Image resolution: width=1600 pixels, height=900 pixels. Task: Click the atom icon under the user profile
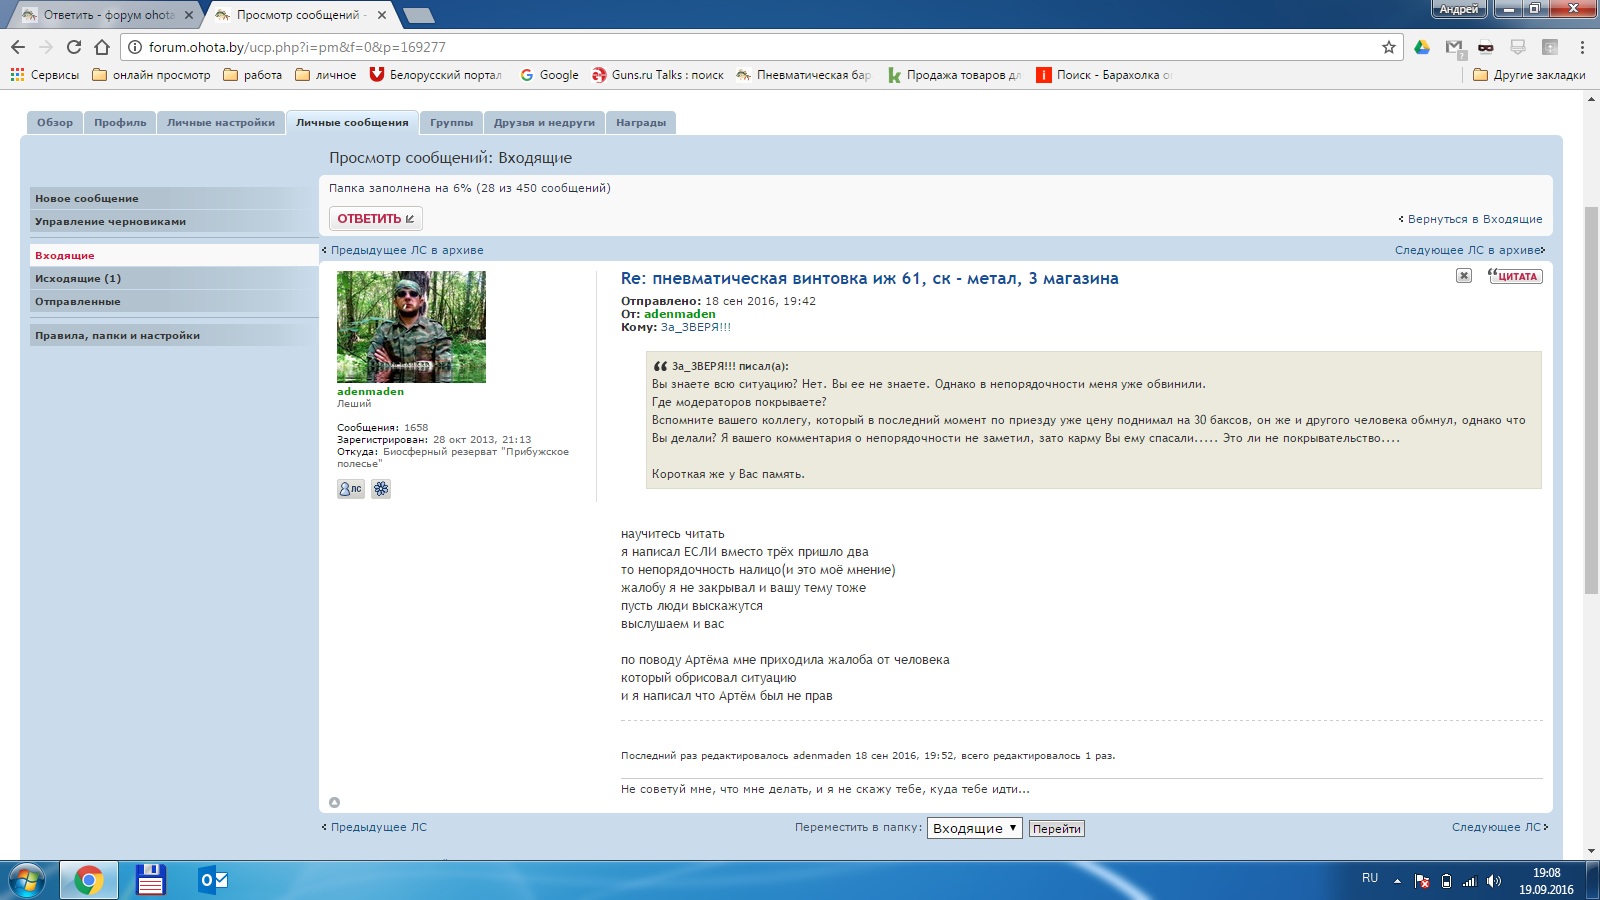tap(381, 489)
